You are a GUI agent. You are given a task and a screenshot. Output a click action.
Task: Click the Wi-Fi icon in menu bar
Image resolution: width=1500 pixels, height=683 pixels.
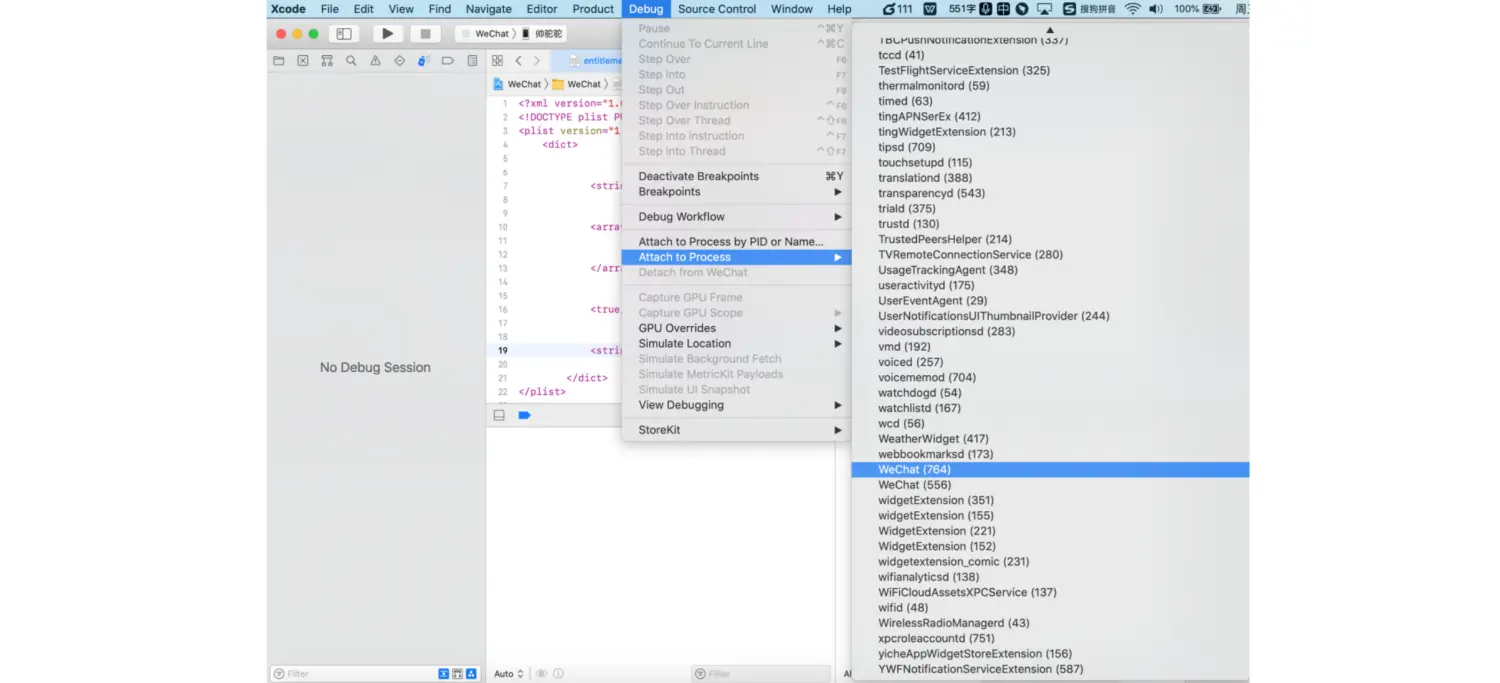point(1132,9)
